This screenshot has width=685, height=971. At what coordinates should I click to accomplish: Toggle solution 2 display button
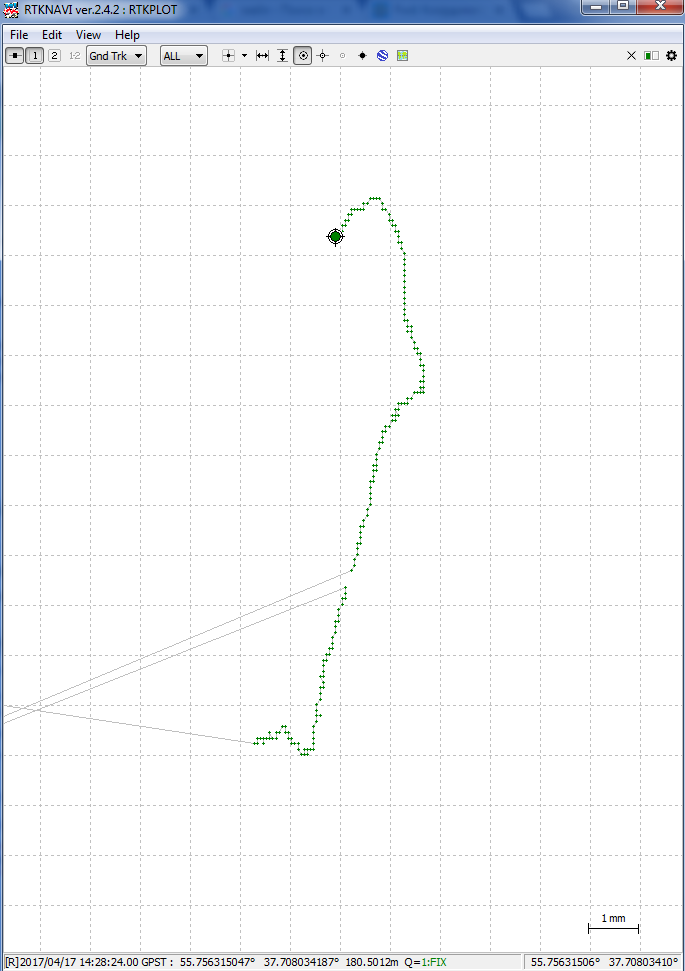click(x=54, y=56)
